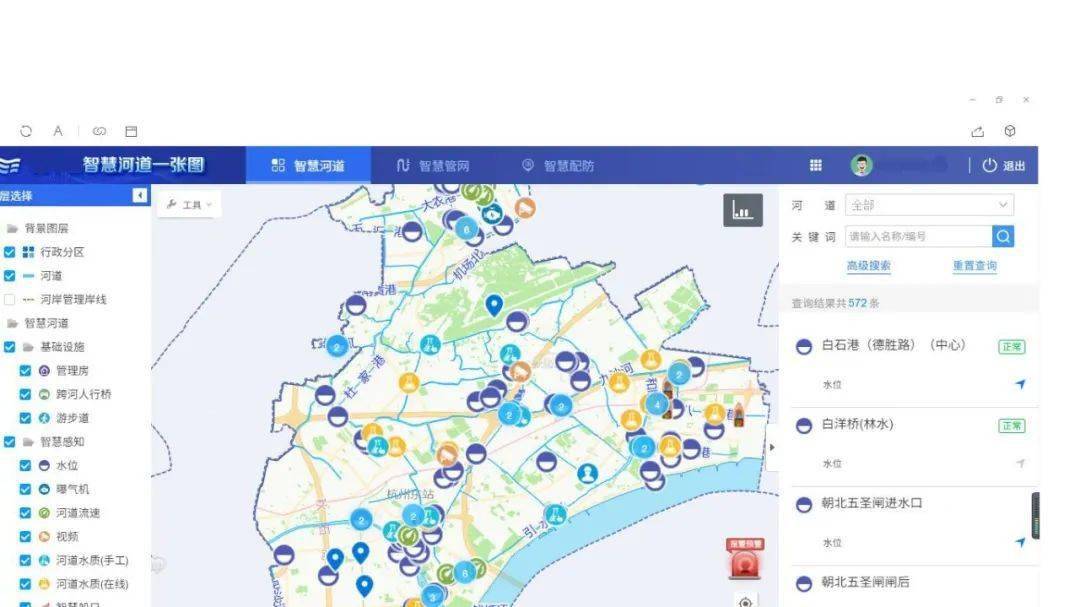Locate 白石港 station using blue arrow
This screenshot has height=607, width=1080.
click(x=1020, y=384)
